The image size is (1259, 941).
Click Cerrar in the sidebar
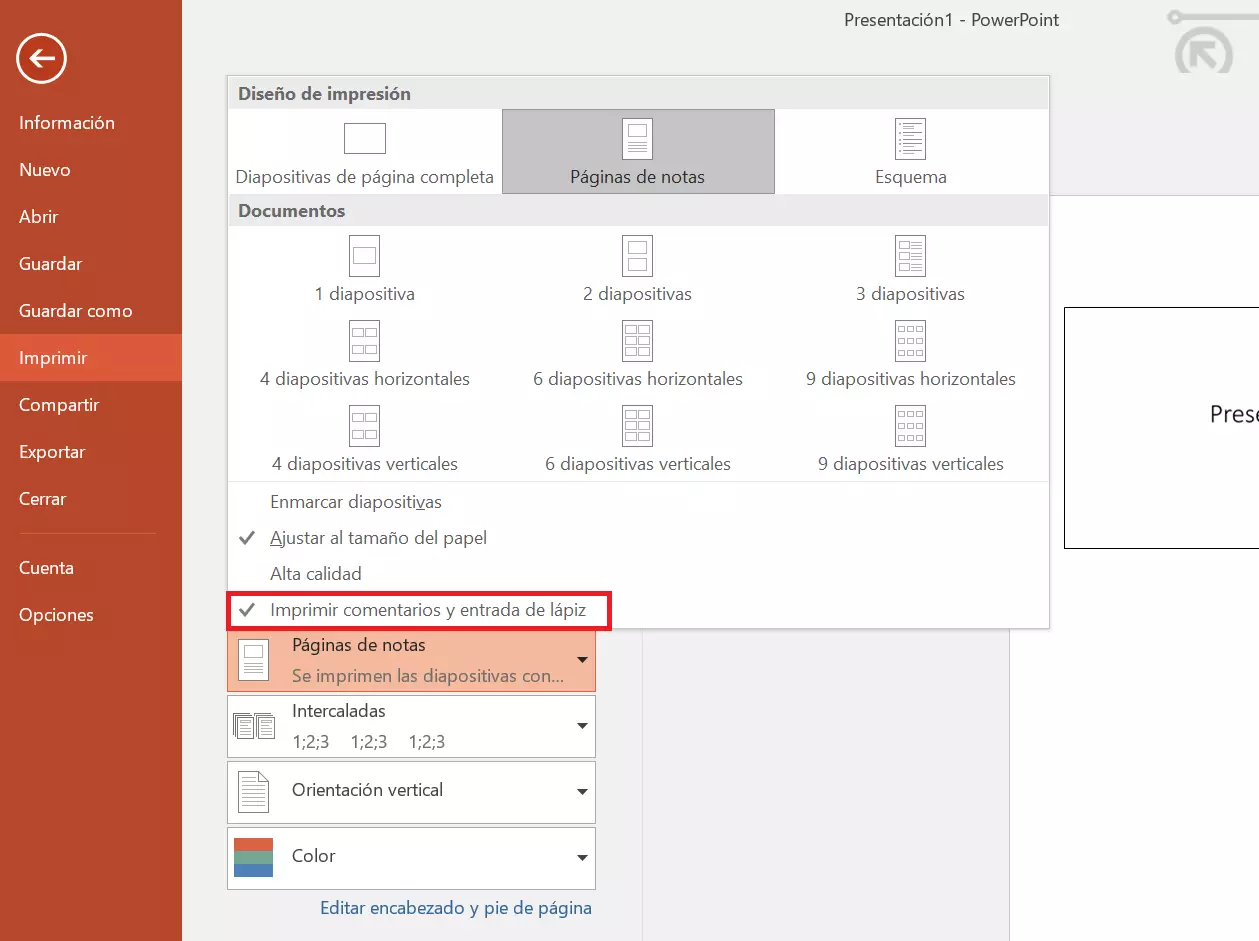(x=91, y=499)
